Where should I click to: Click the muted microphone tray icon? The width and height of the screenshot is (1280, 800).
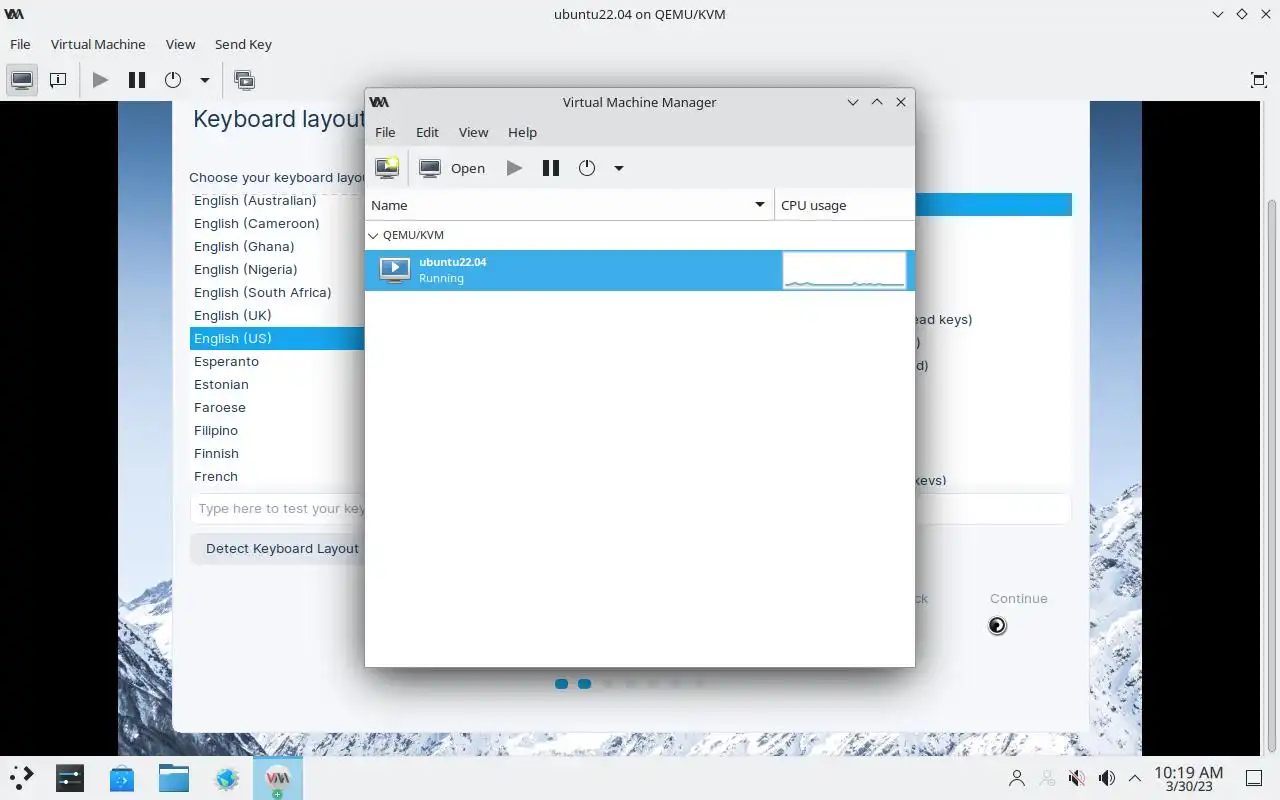click(1077, 778)
